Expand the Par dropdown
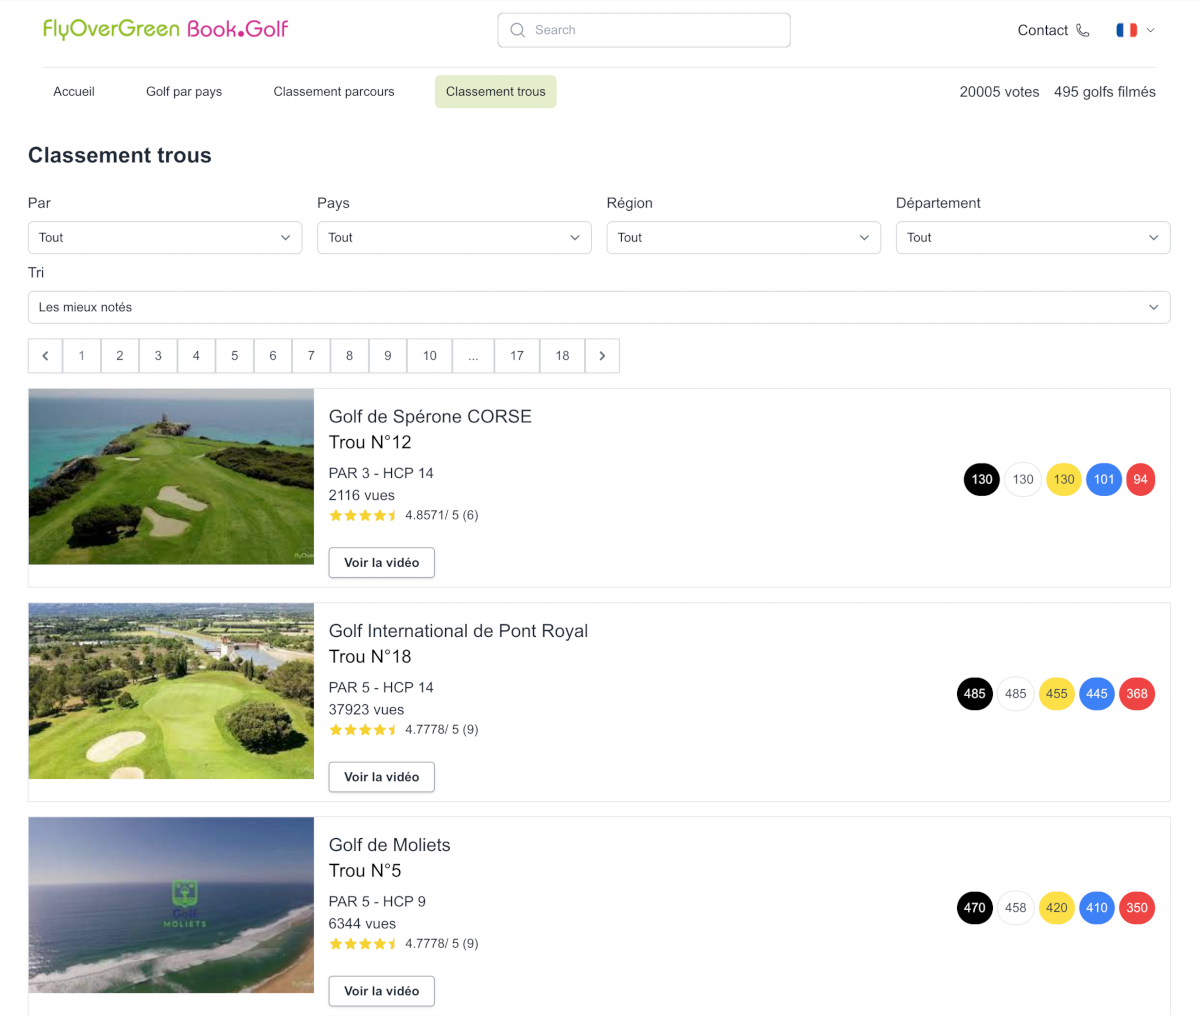1200x1017 pixels. click(165, 237)
